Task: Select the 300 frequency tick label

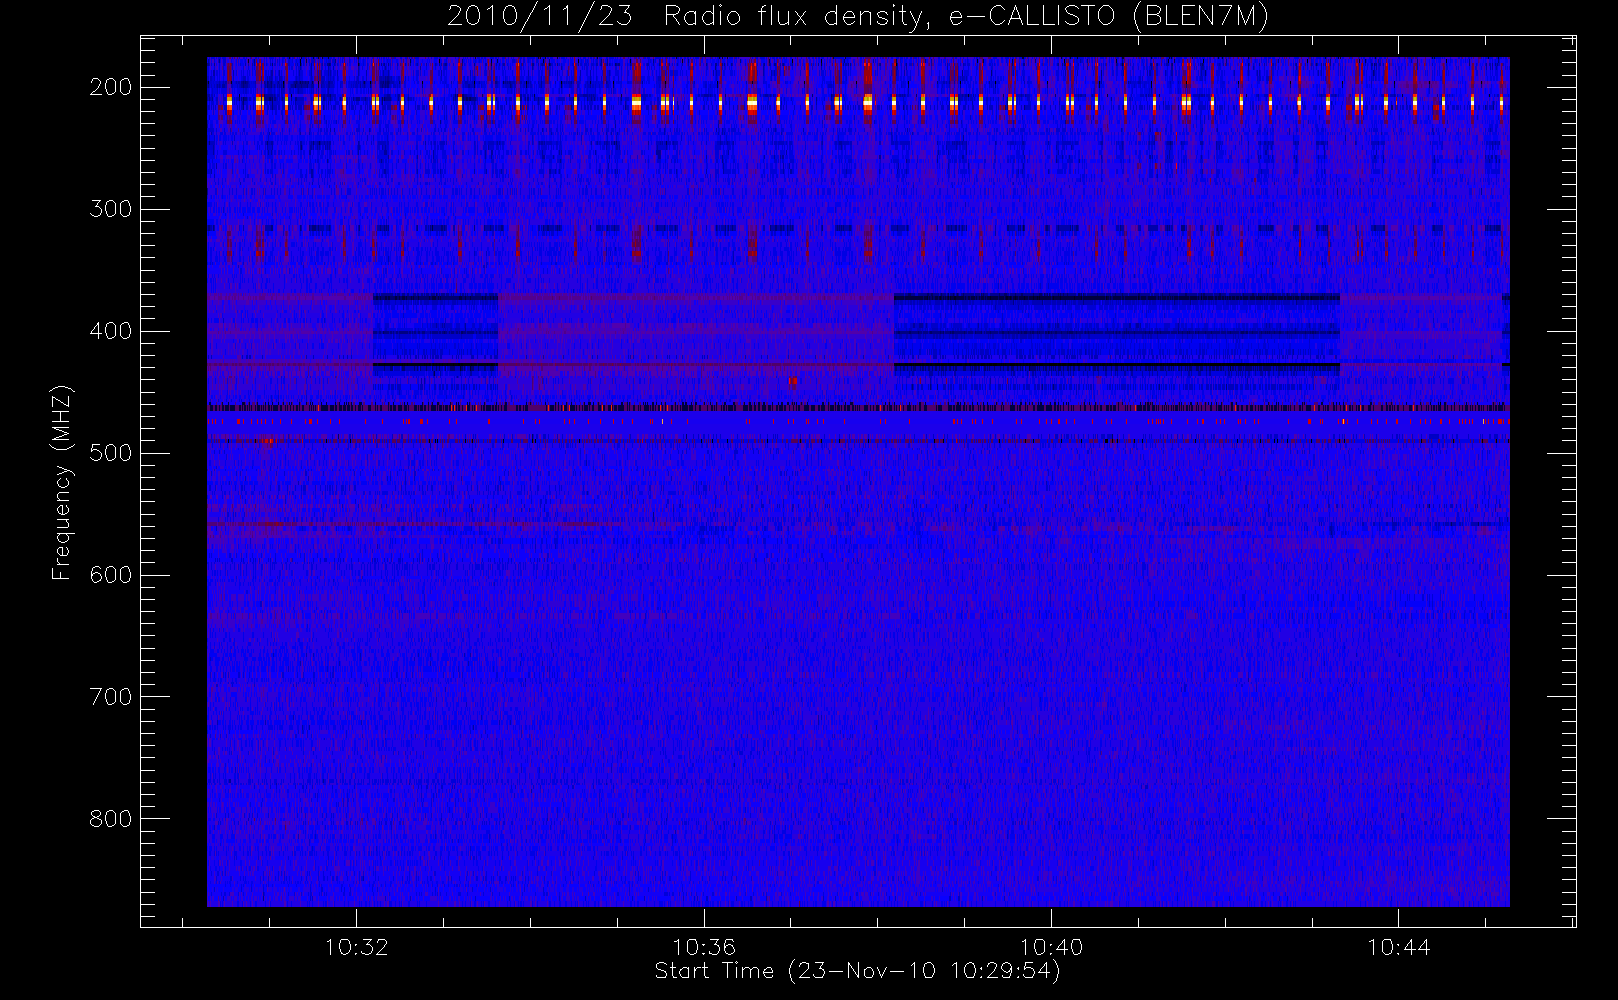Action: (111, 209)
